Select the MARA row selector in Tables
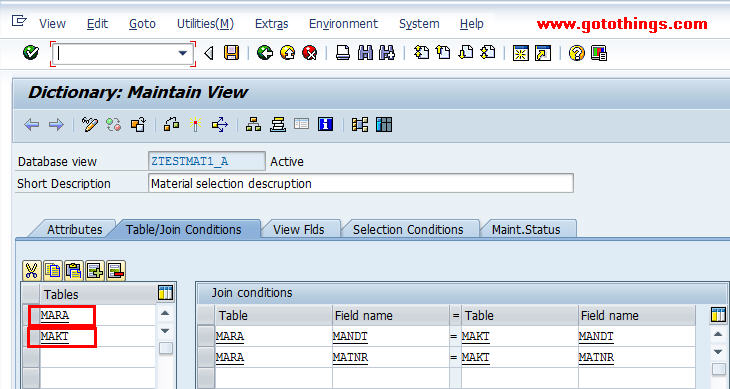 (x=31, y=315)
